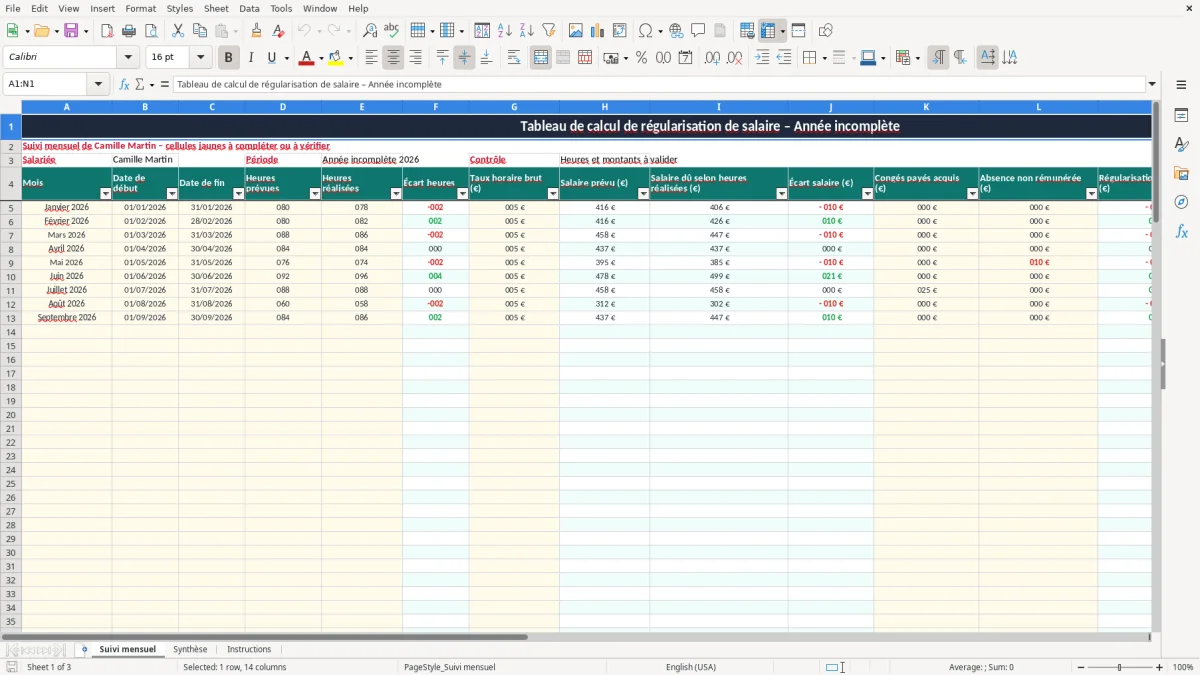Open the Heures prévues filter dropdown
The width and height of the screenshot is (1200, 675).
click(315, 194)
